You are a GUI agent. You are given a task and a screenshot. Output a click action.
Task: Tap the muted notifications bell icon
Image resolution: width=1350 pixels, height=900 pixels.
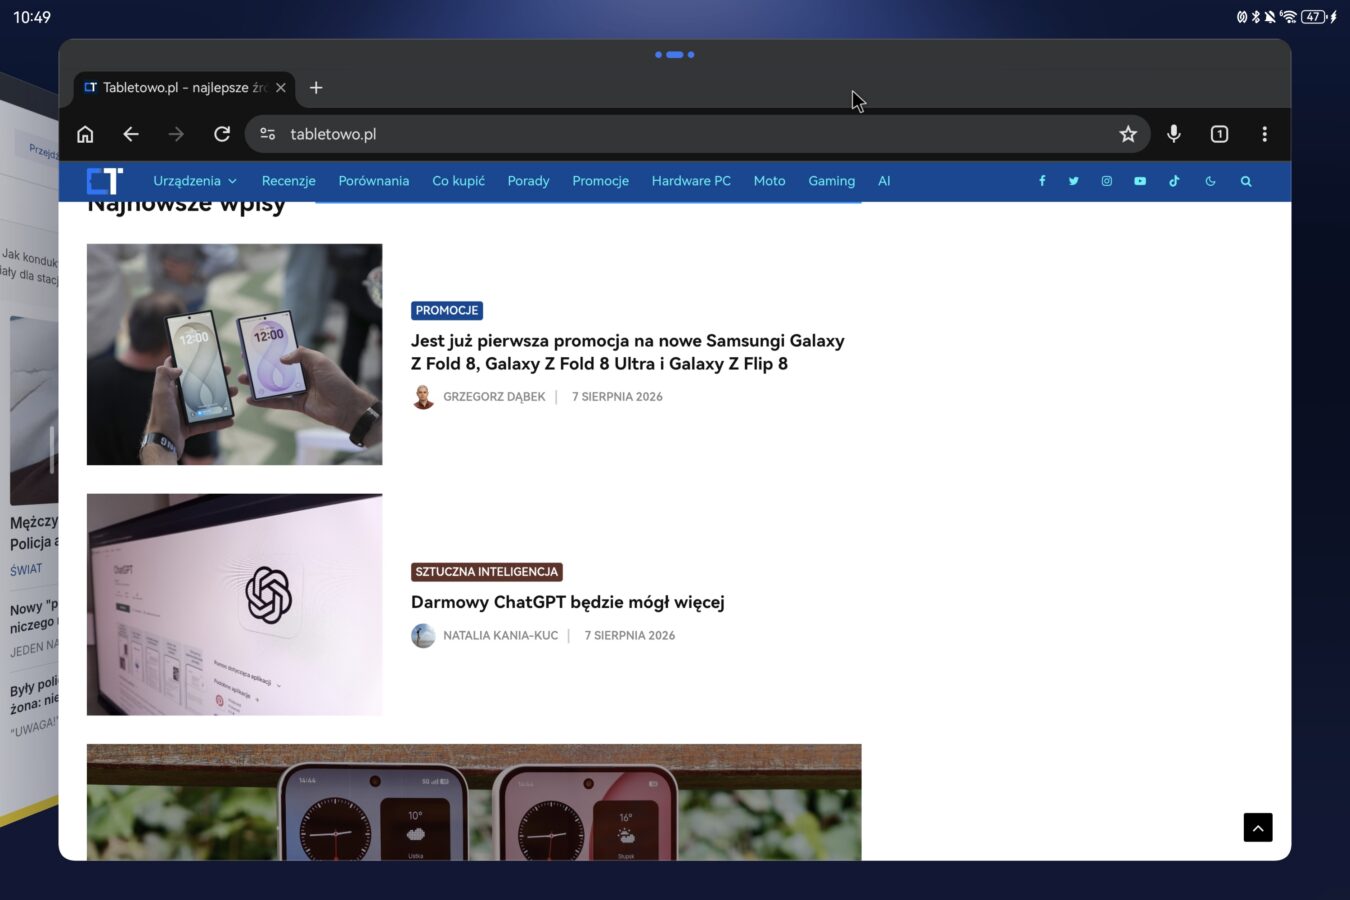(x=1270, y=17)
